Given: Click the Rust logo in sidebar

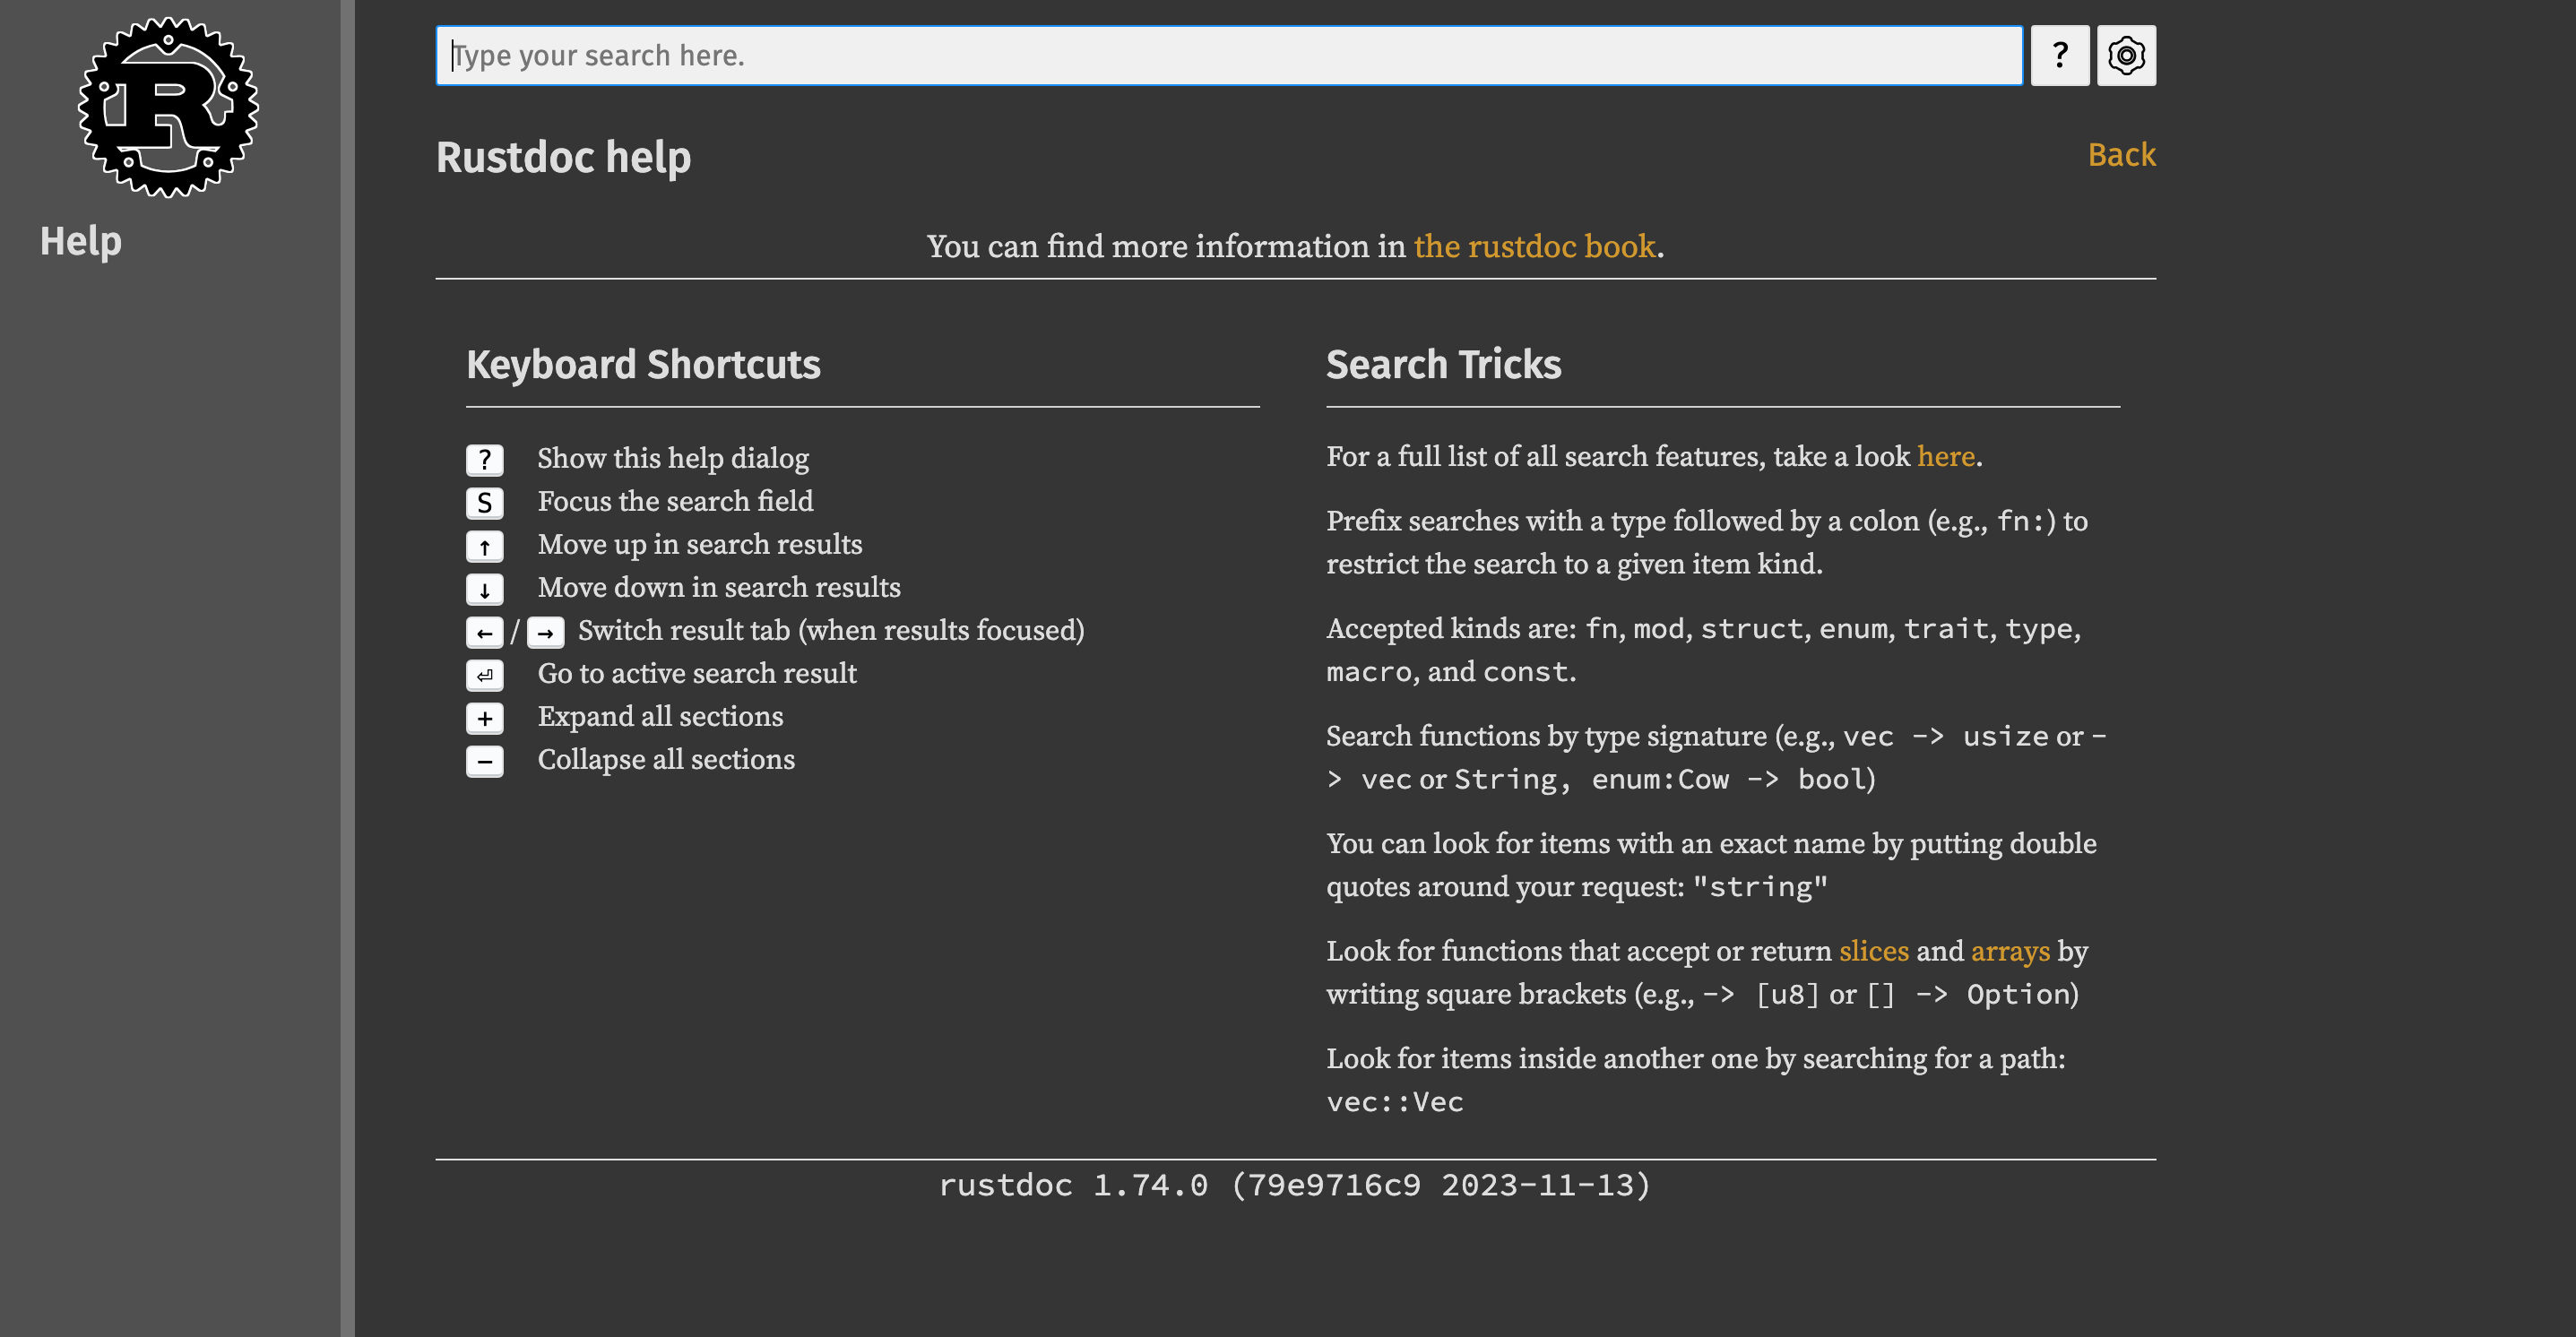Looking at the screenshot, I should pyautogui.click(x=168, y=107).
